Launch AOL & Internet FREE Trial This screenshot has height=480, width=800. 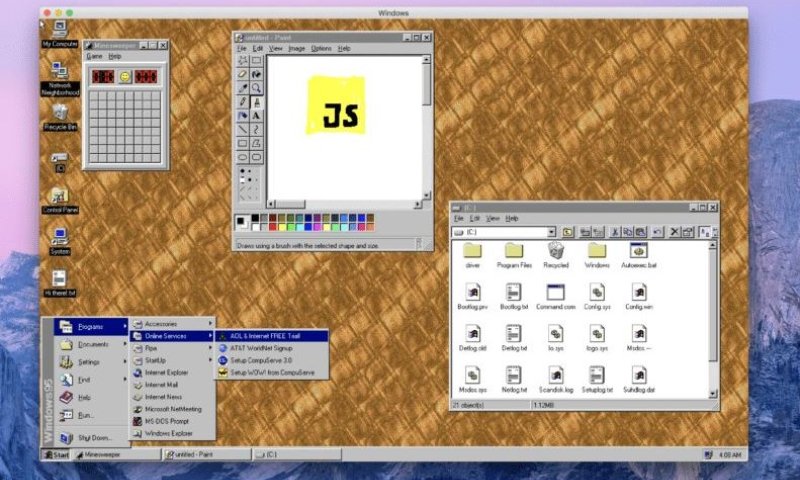pos(270,336)
